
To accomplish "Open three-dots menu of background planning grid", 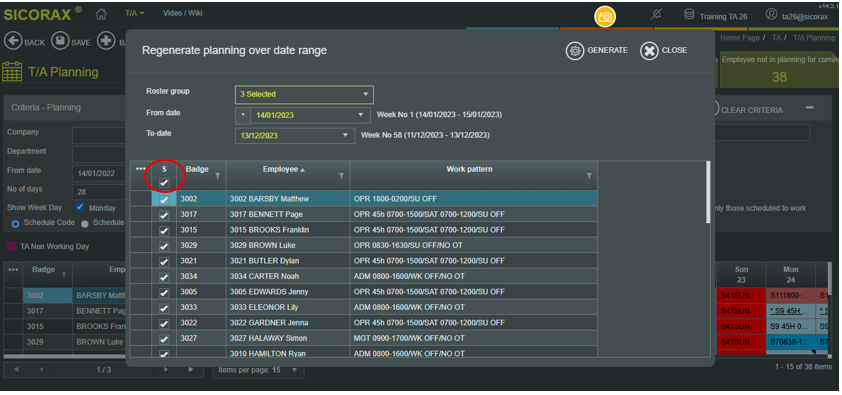I will (x=13, y=269).
